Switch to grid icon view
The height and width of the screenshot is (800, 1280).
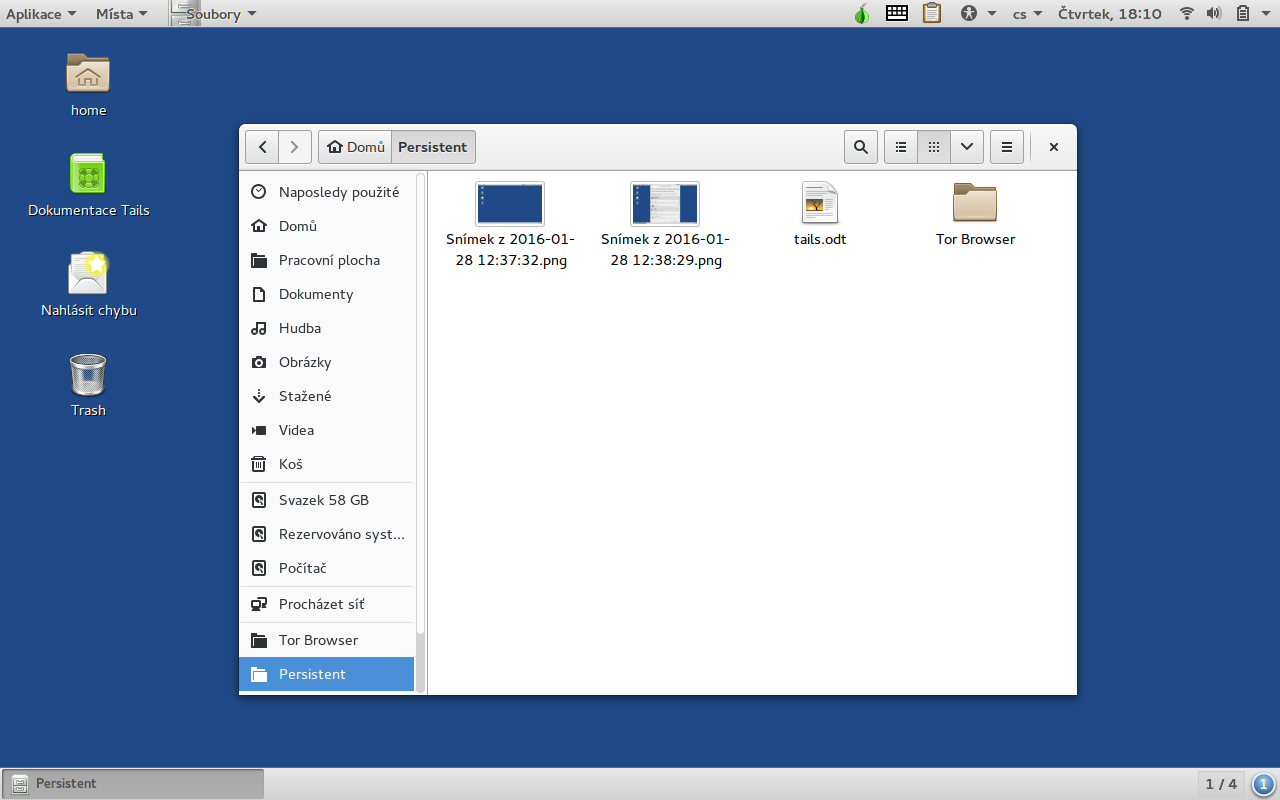coord(934,147)
